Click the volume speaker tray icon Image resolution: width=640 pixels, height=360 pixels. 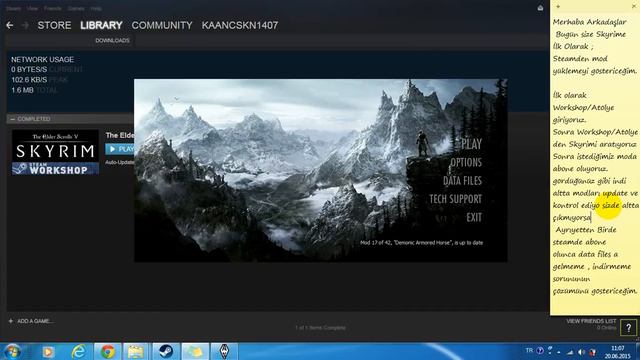pyautogui.click(x=581, y=352)
